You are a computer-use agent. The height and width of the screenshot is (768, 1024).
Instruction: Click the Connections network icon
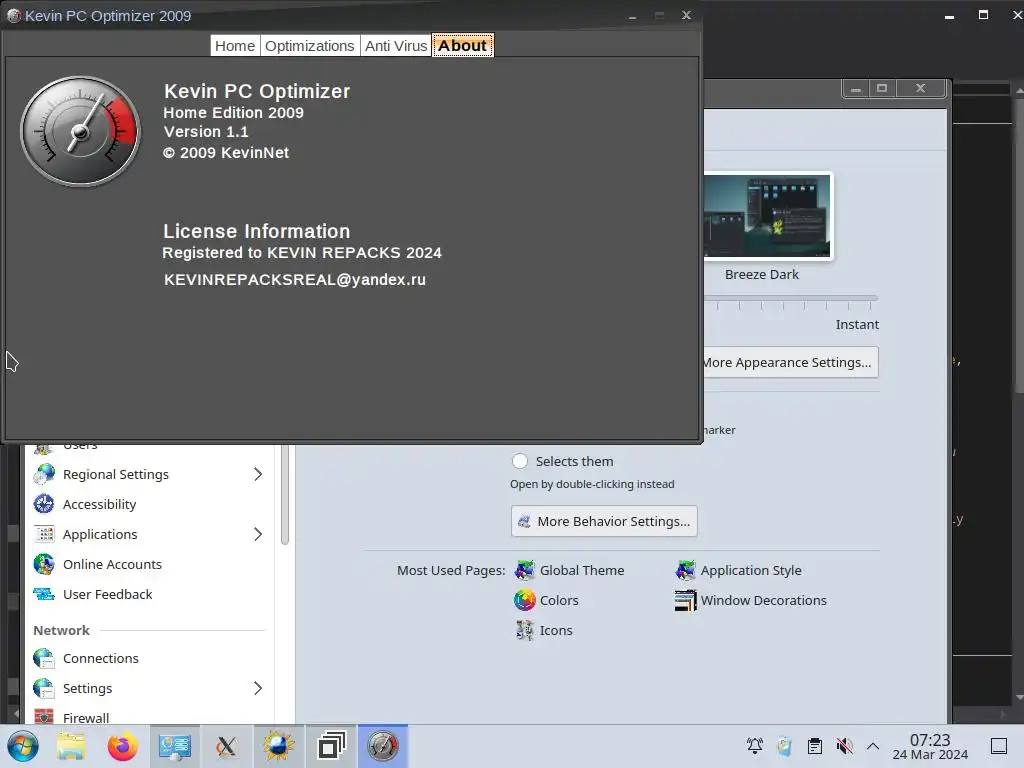pos(44,658)
